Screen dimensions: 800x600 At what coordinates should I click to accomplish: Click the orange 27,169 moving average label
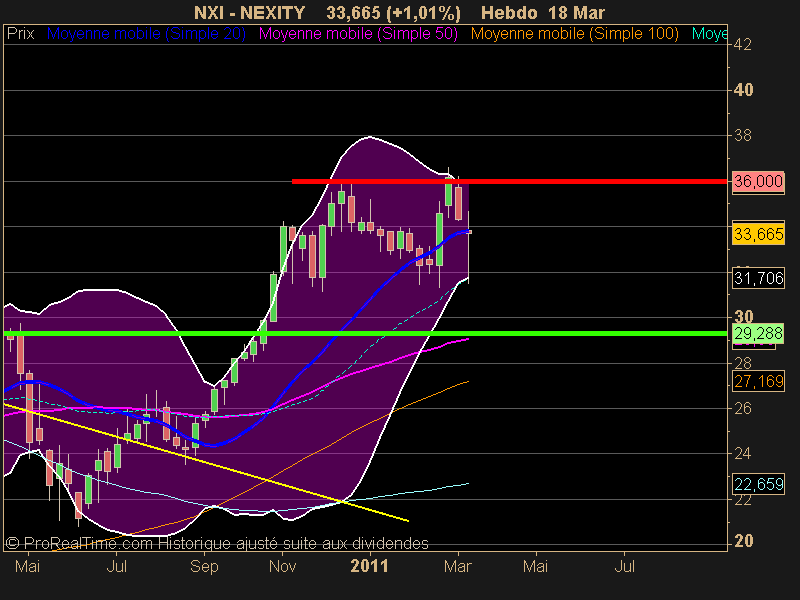pos(758,381)
